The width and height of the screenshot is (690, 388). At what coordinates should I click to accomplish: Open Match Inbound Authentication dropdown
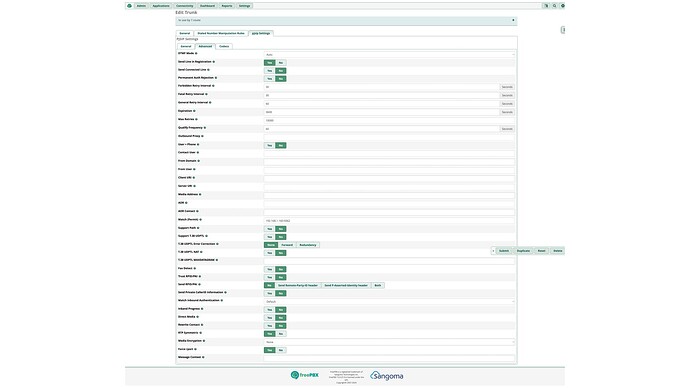pyautogui.click(x=389, y=301)
